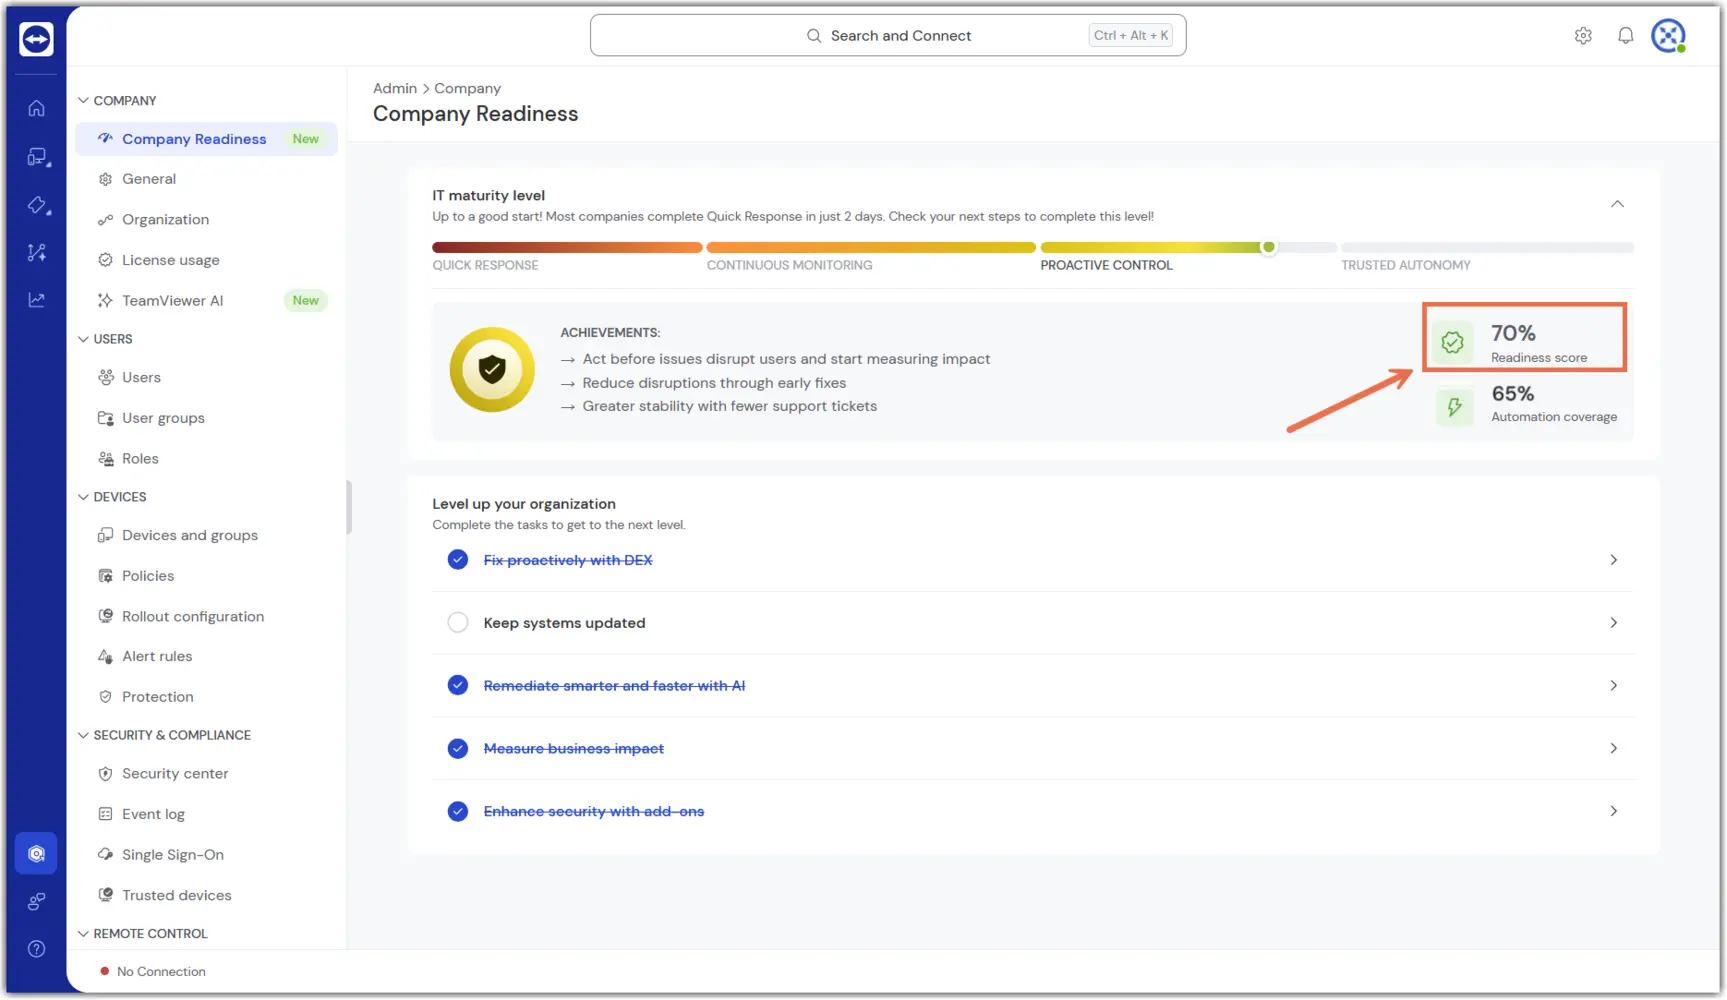Click the PROACTIVE CONTROL stage label
The image size is (1727, 1000).
click(x=1106, y=265)
